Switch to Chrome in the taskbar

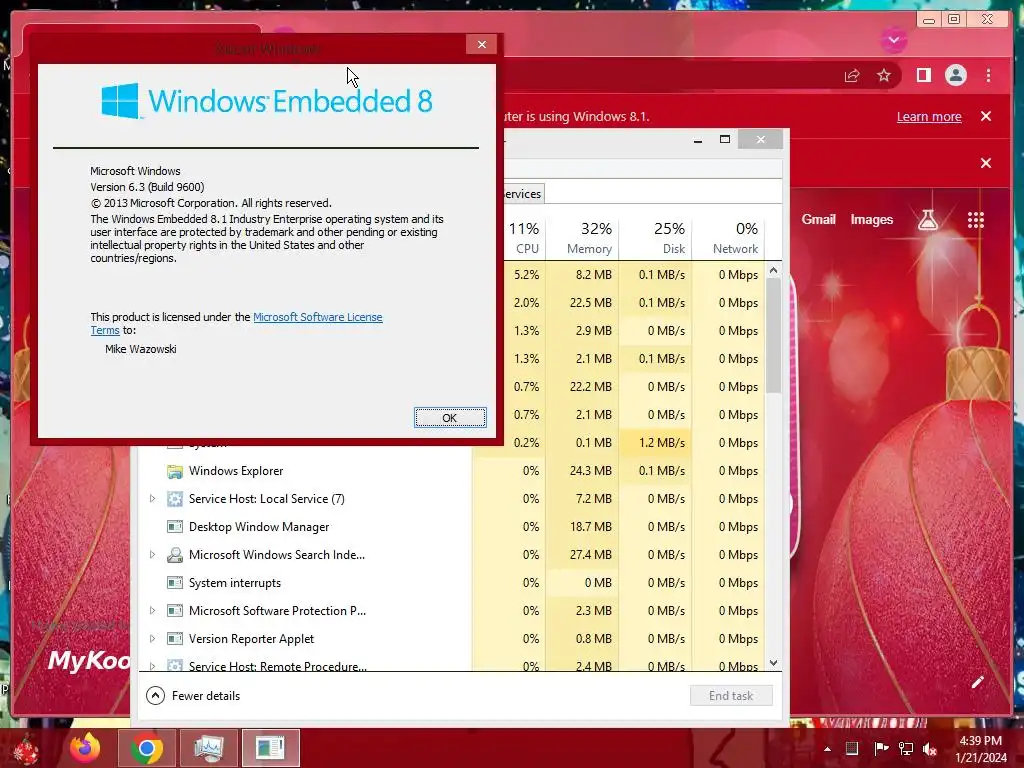point(146,748)
